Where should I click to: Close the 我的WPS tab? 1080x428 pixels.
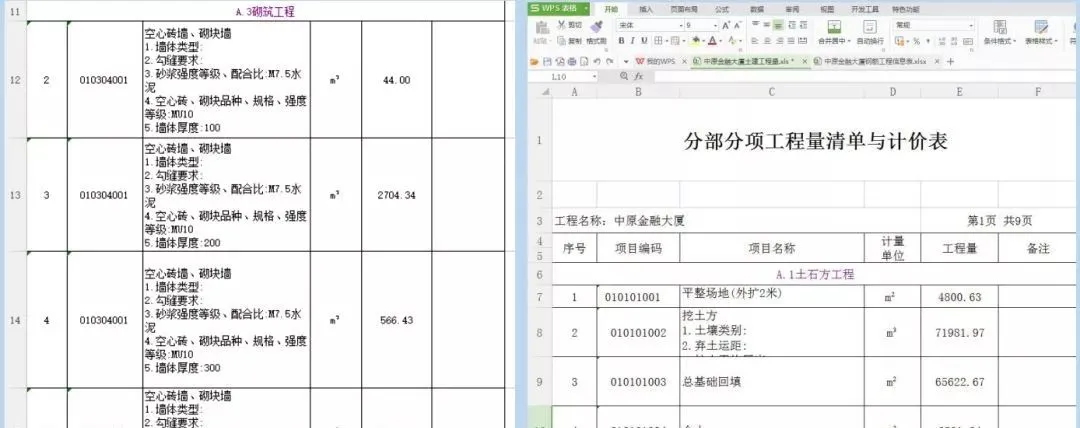pyautogui.click(x=684, y=61)
